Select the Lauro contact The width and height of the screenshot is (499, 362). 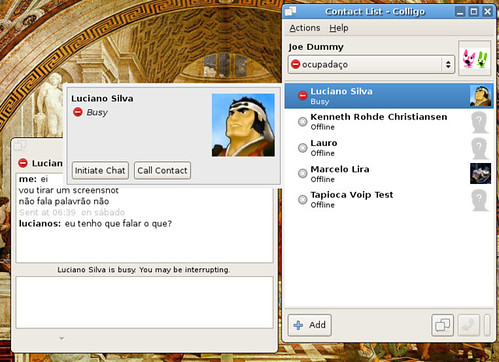pyautogui.click(x=389, y=148)
